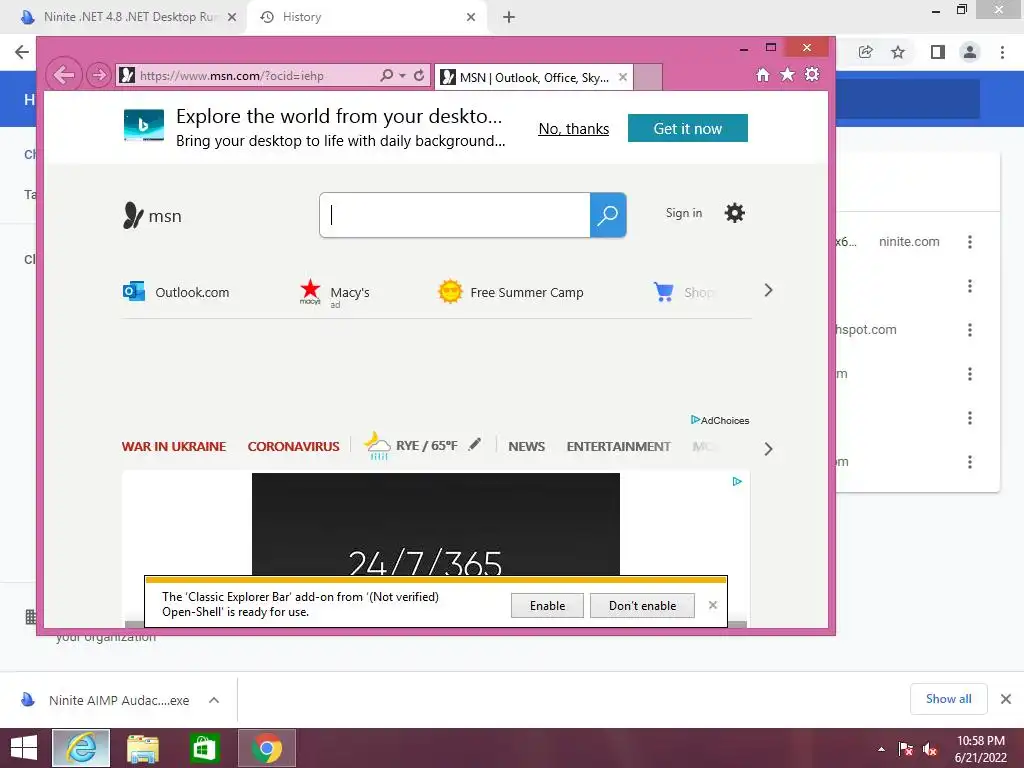Open more actions for the ninite.com history entry
1024x768 pixels.
[x=970, y=242]
